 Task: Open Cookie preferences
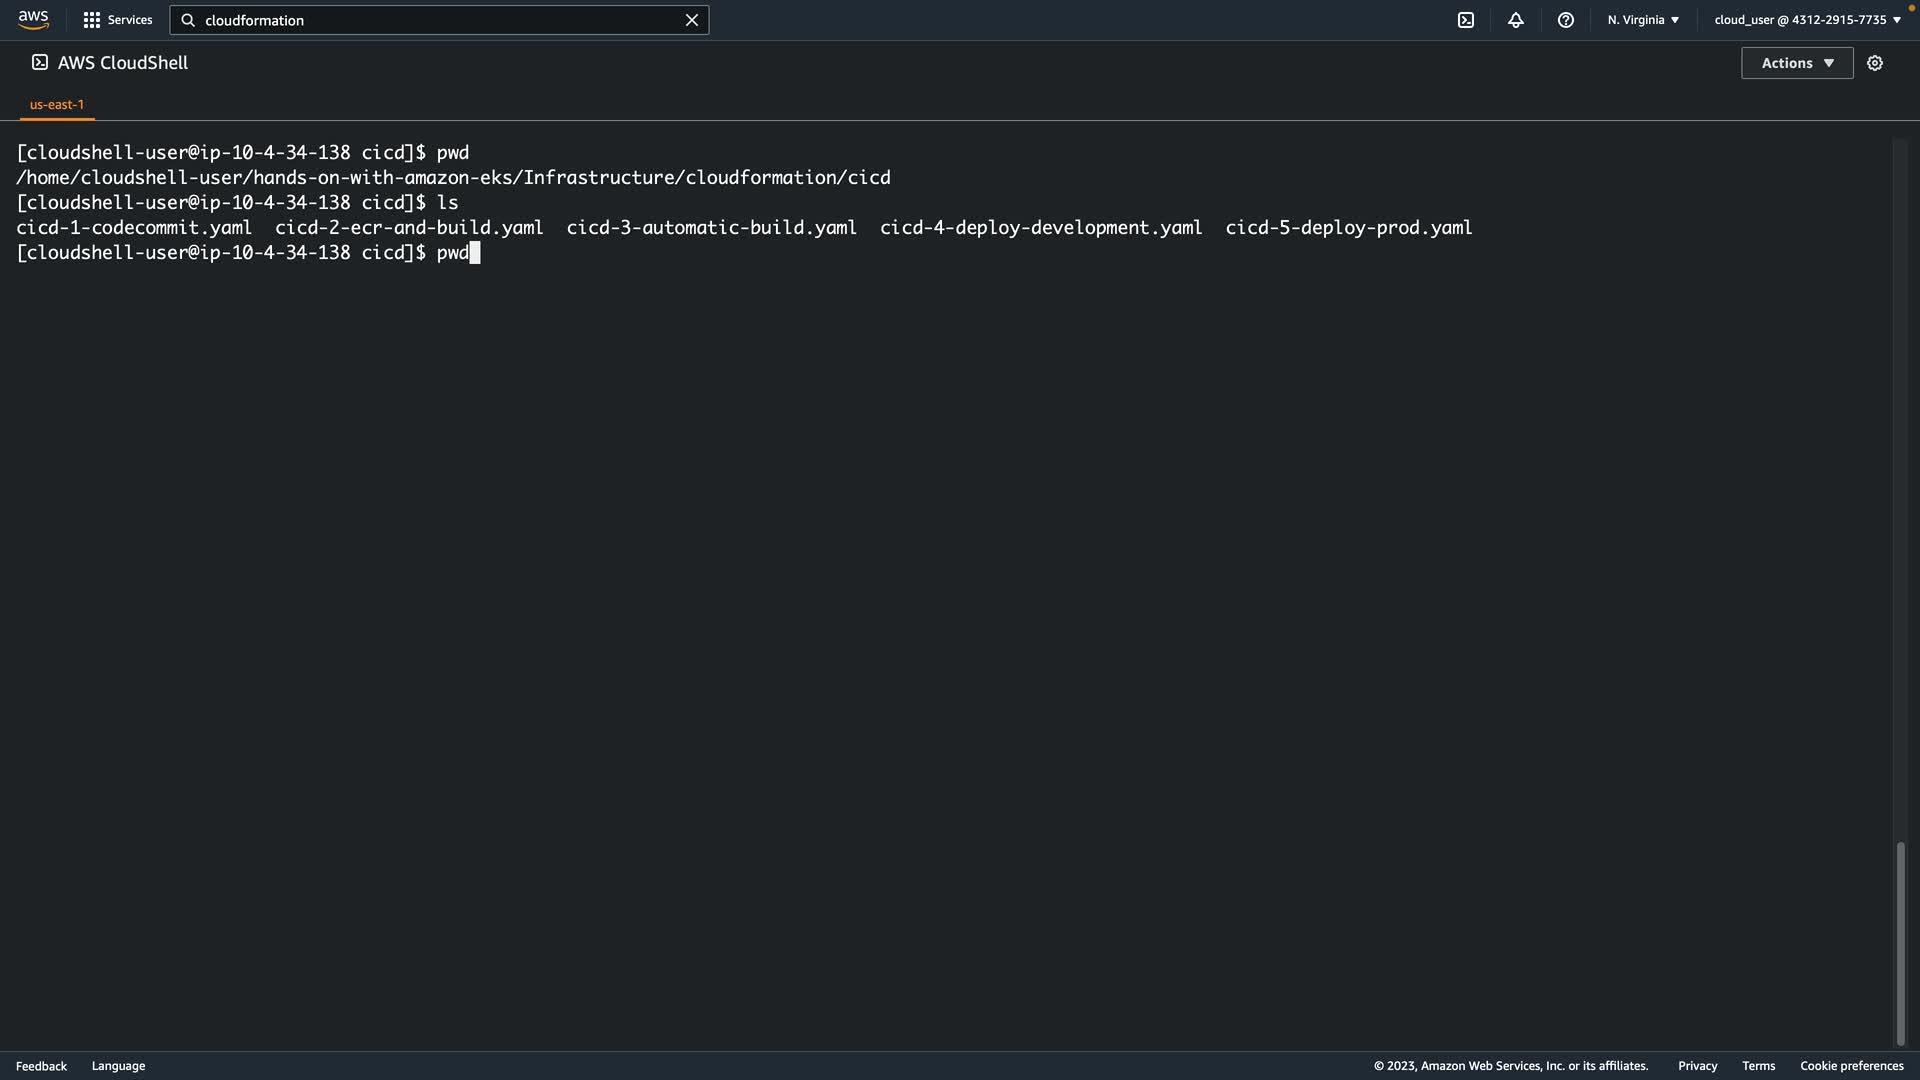[x=1851, y=1066]
